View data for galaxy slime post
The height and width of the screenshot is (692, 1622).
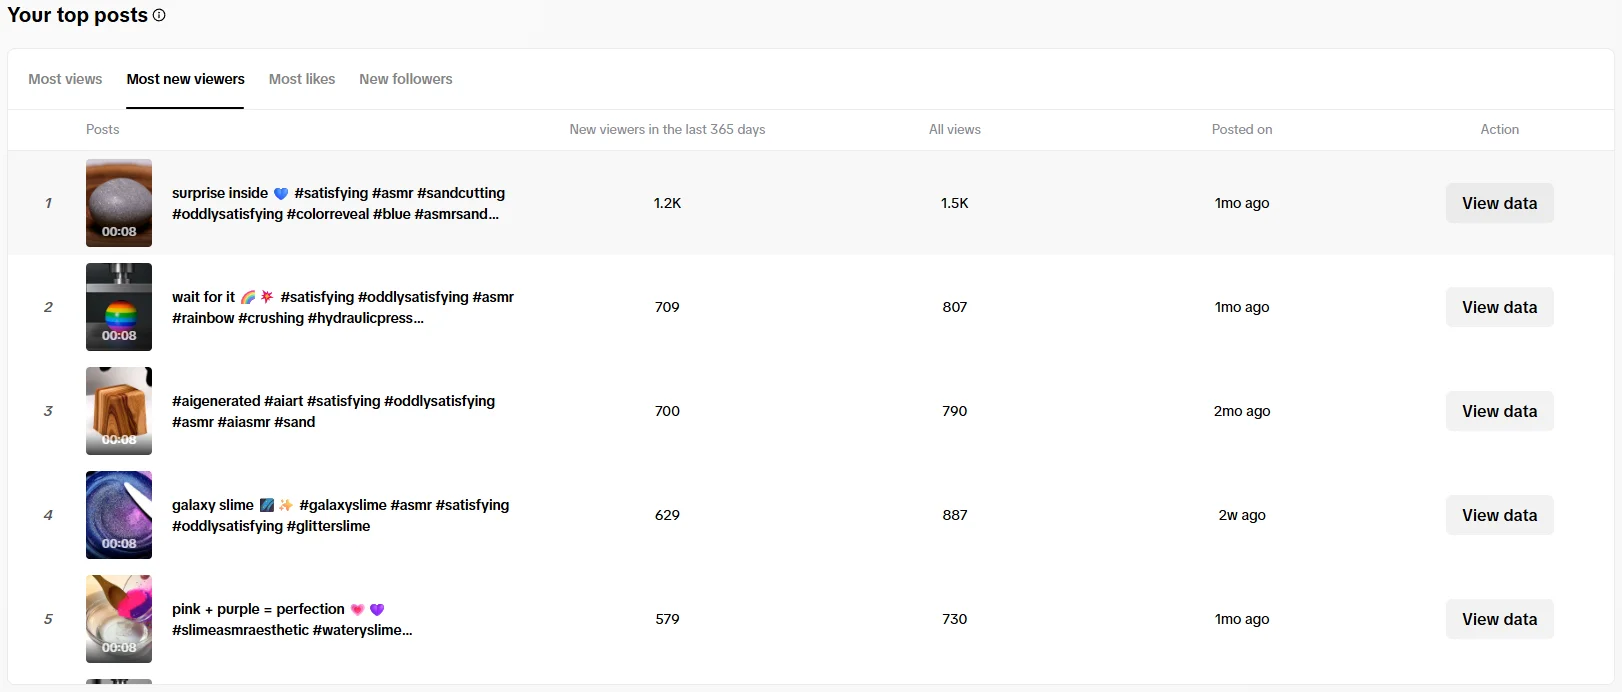click(1499, 515)
